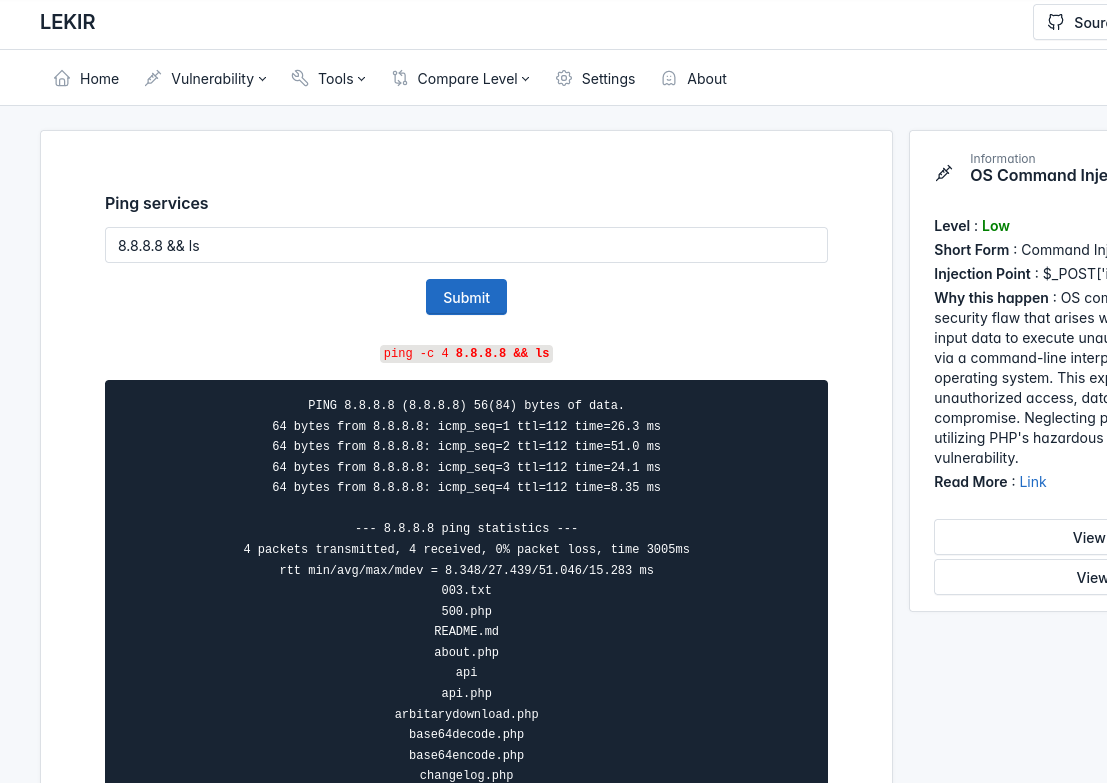Click the Compare Level branch icon

point(400,78)
